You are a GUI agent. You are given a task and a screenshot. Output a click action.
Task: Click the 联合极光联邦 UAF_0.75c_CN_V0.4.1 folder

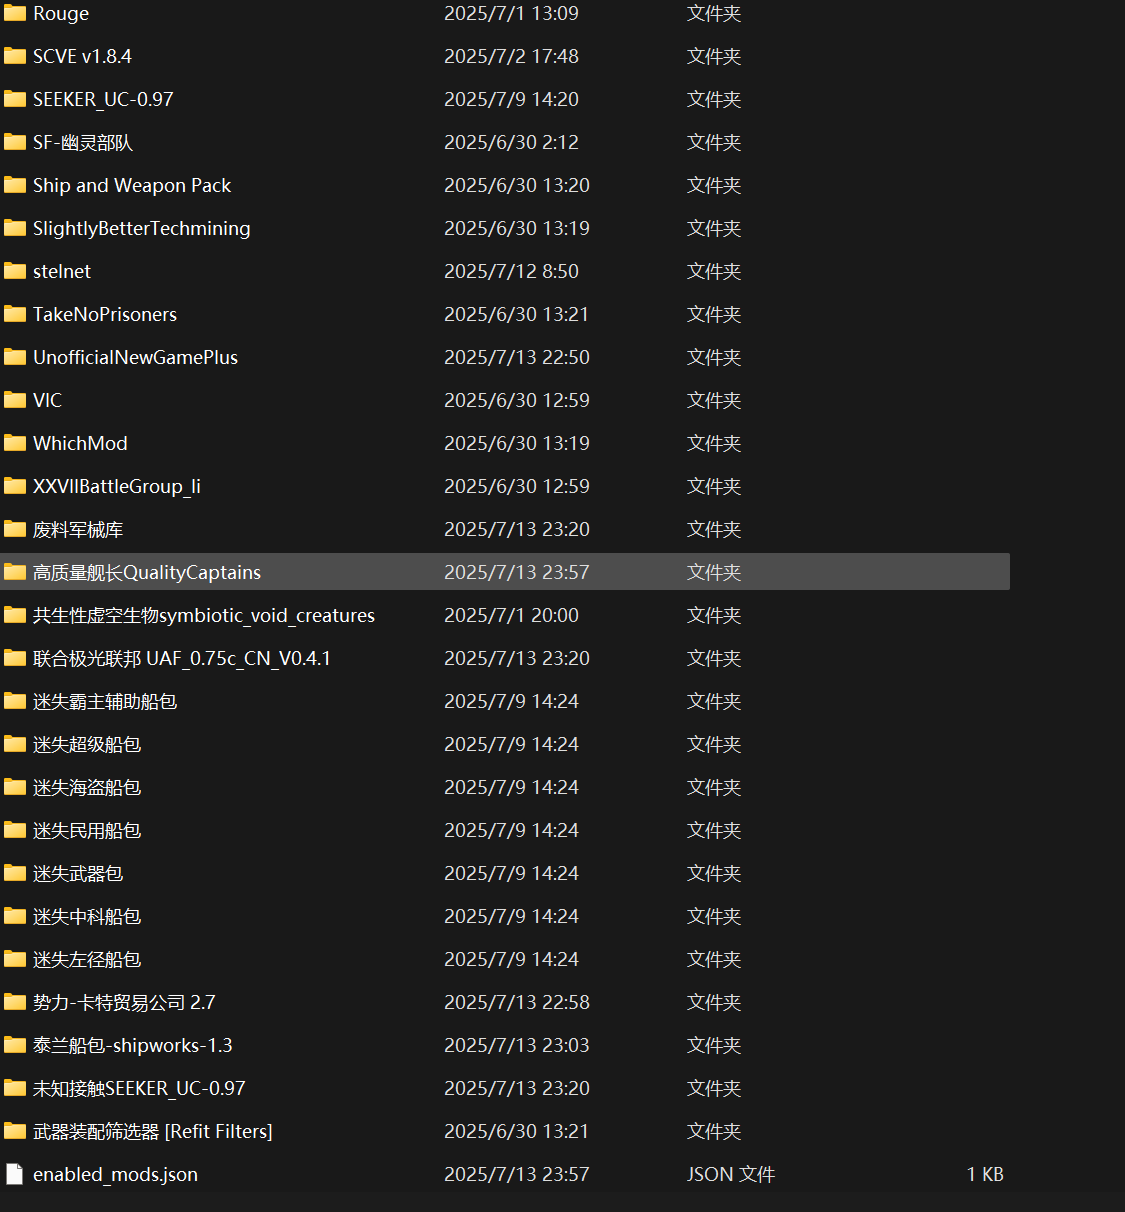coord(181,658)
